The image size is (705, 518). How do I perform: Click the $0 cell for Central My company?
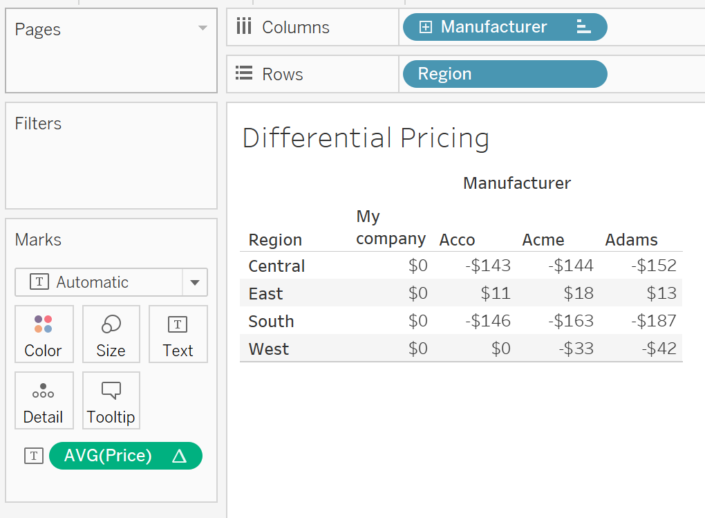pyautogui.click(x=418, y=265)
